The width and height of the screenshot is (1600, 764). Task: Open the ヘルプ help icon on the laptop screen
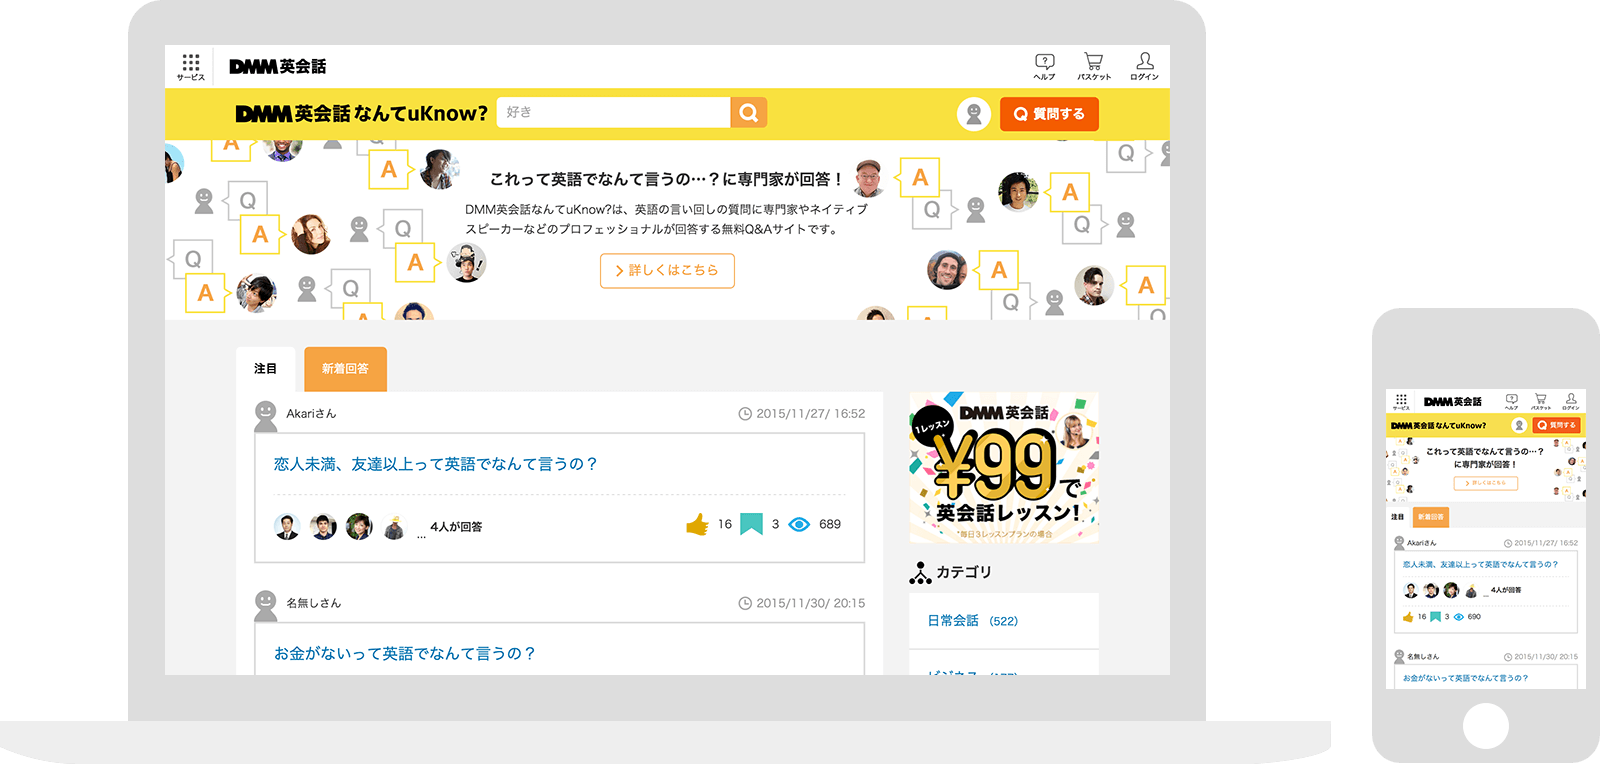coord(1044,67)
